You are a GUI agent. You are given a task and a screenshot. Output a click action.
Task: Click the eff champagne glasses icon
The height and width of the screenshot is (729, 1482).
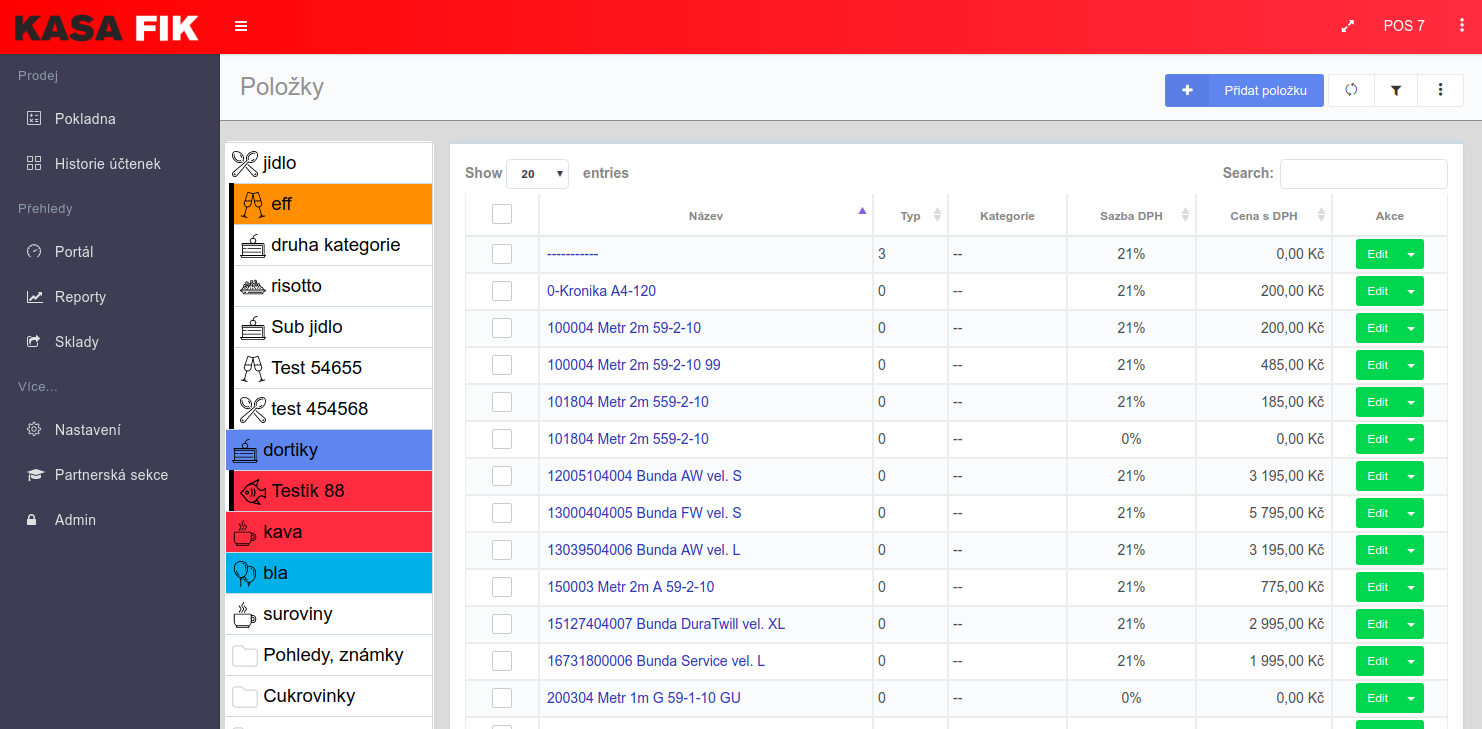pyautogui.click(x=253, y=204)
